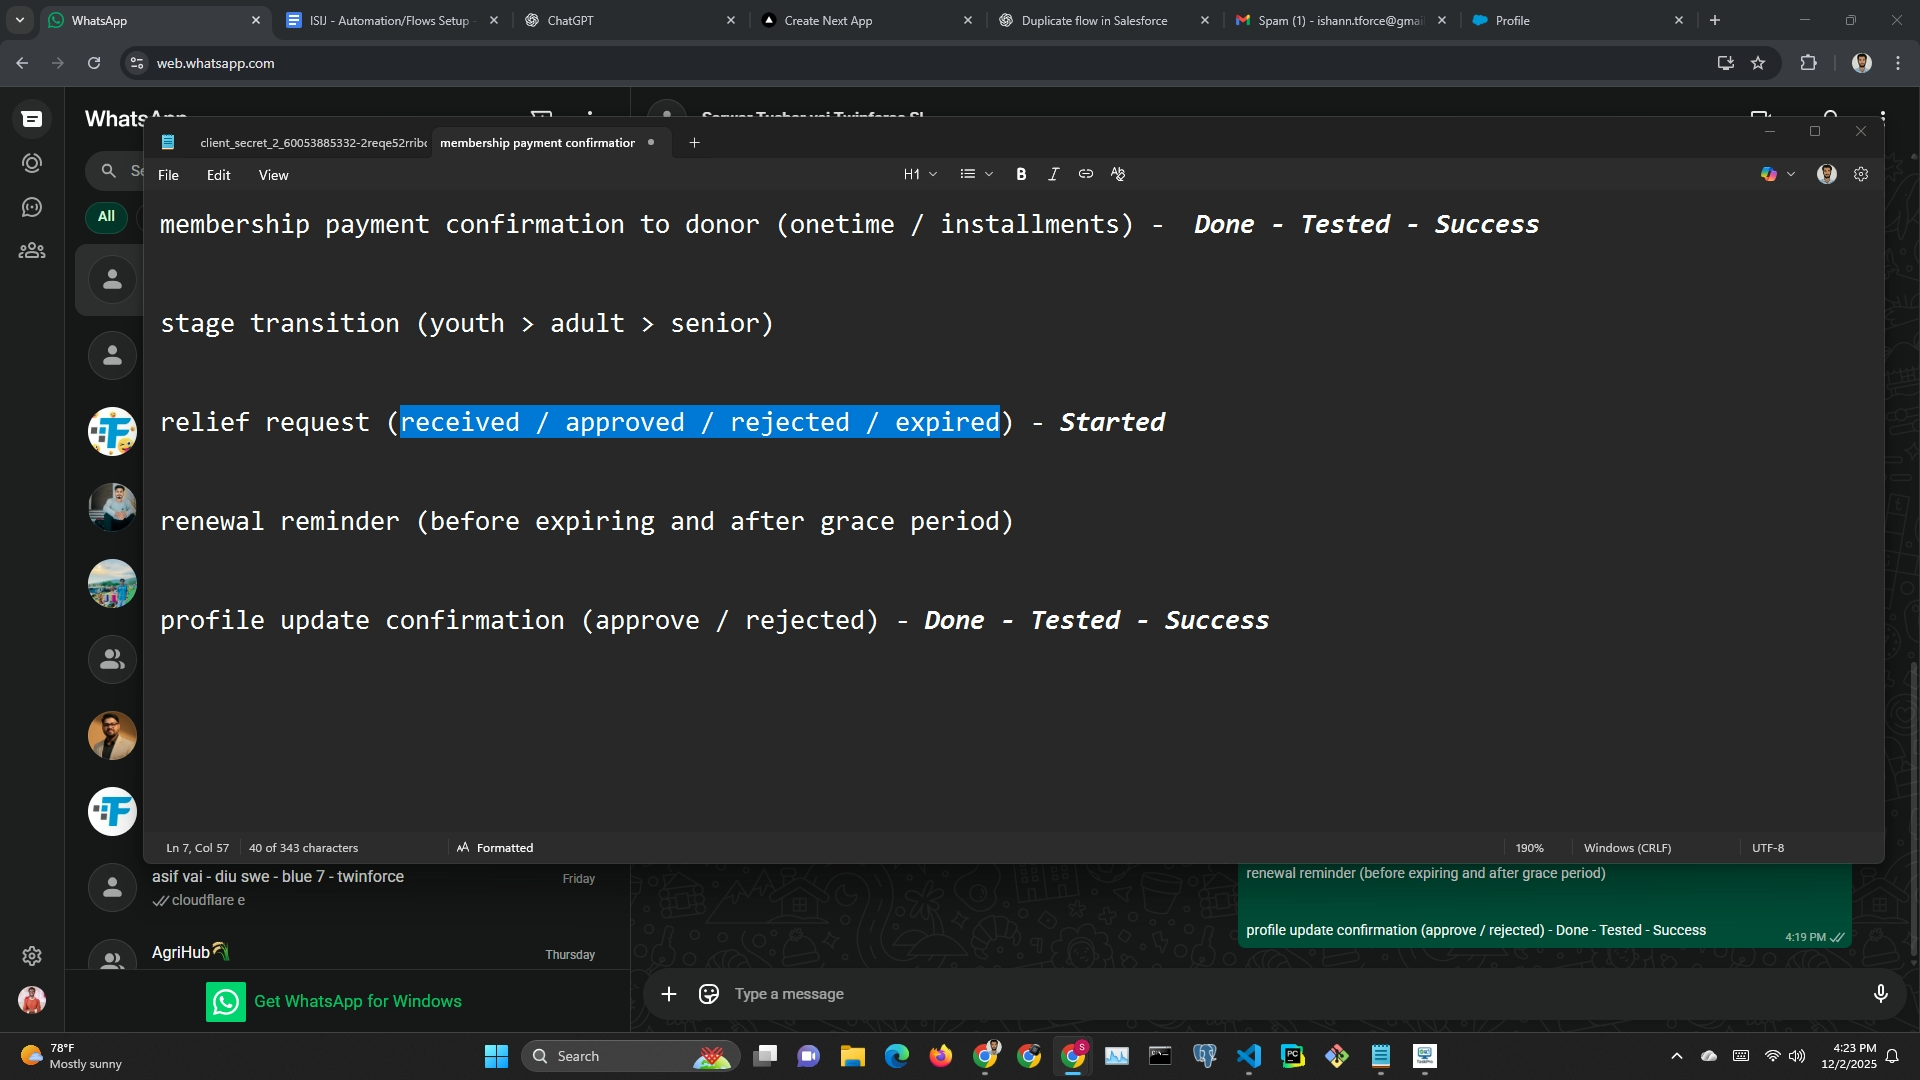
Task: Toggle bold formatting in Notepad toolbar
Action: click(1021, 174)
